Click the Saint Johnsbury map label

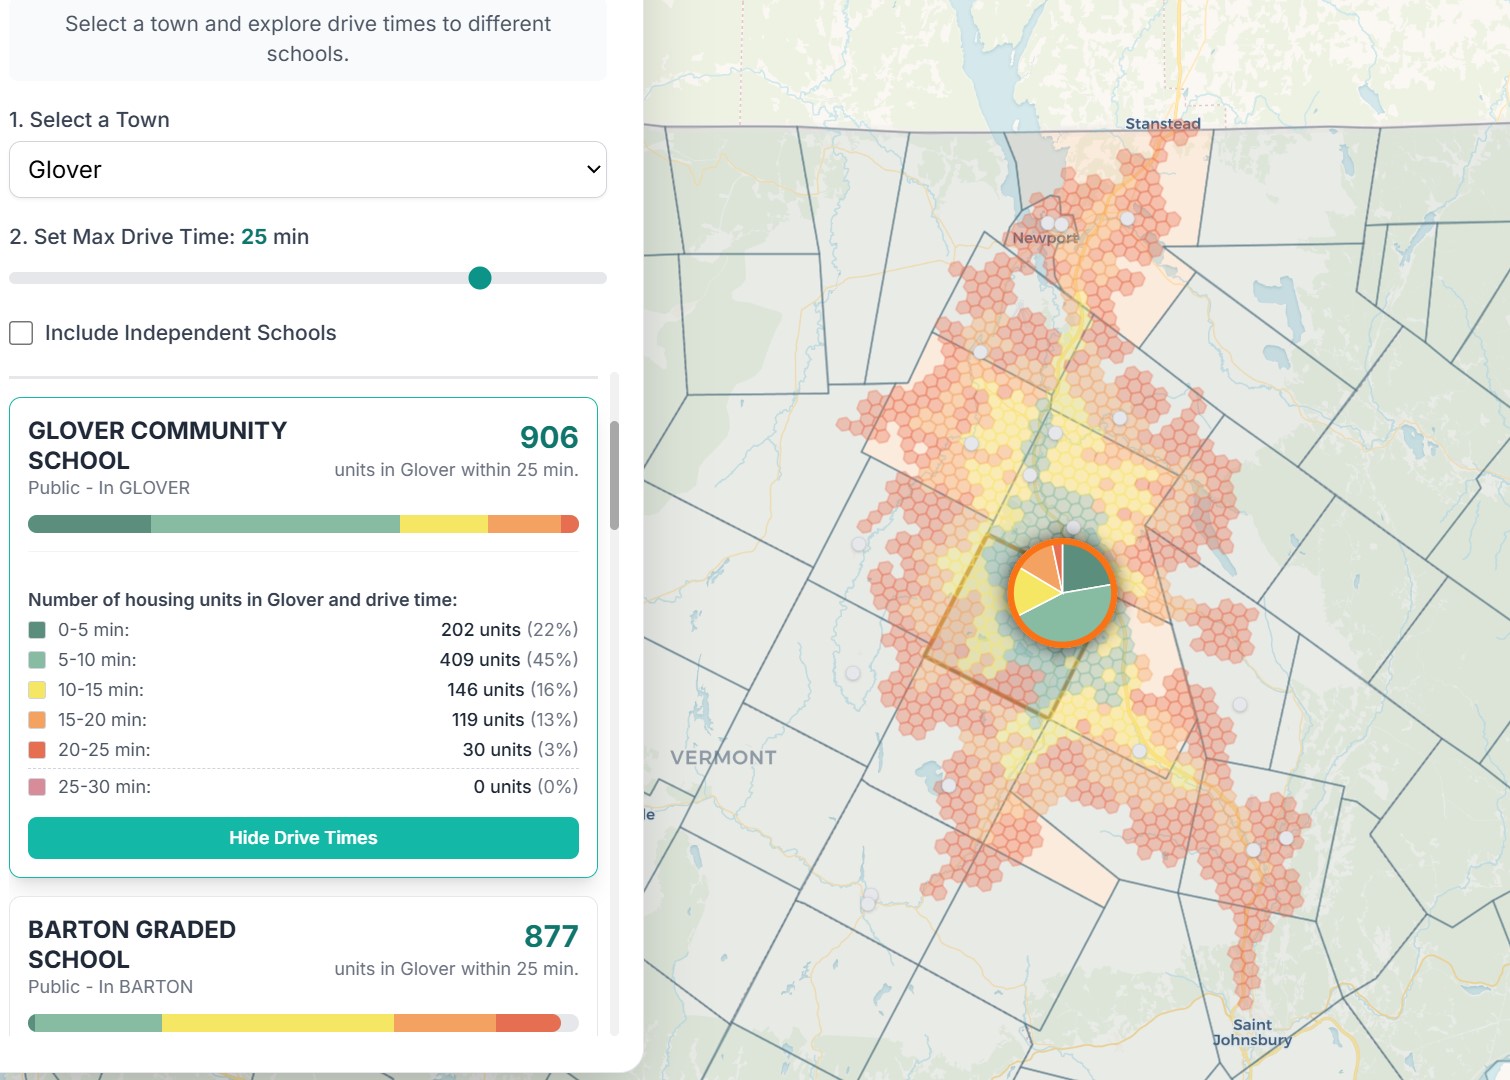[x=1252, y=1032]
